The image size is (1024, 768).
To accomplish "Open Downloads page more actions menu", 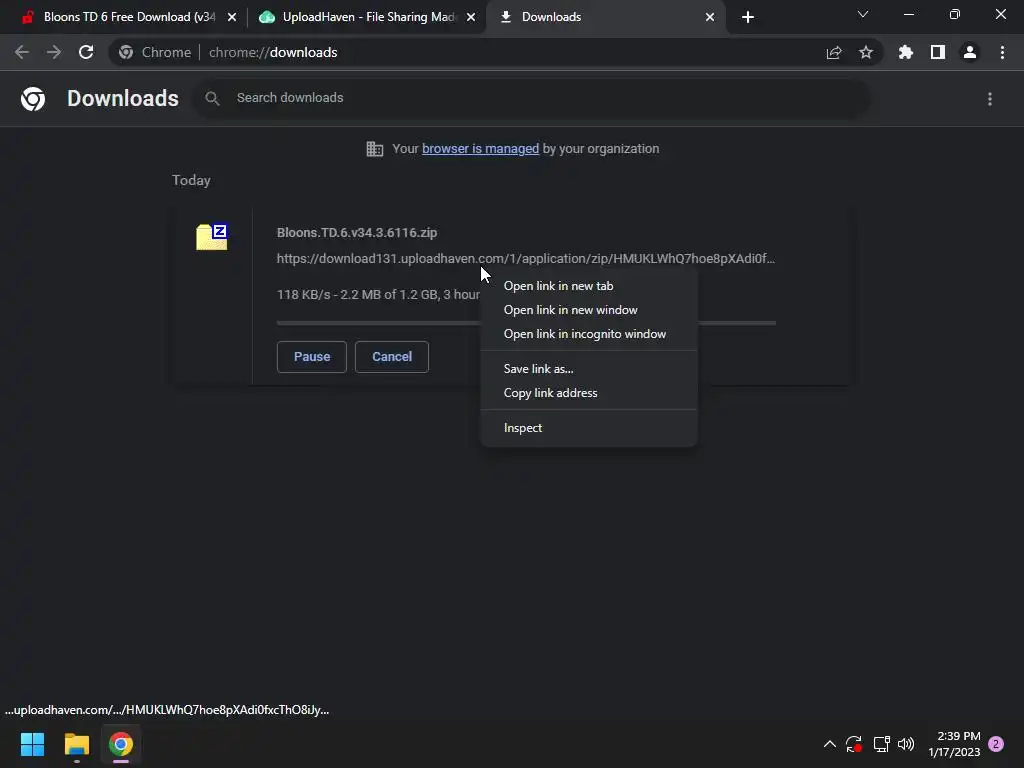I will (x=990, y=99).
